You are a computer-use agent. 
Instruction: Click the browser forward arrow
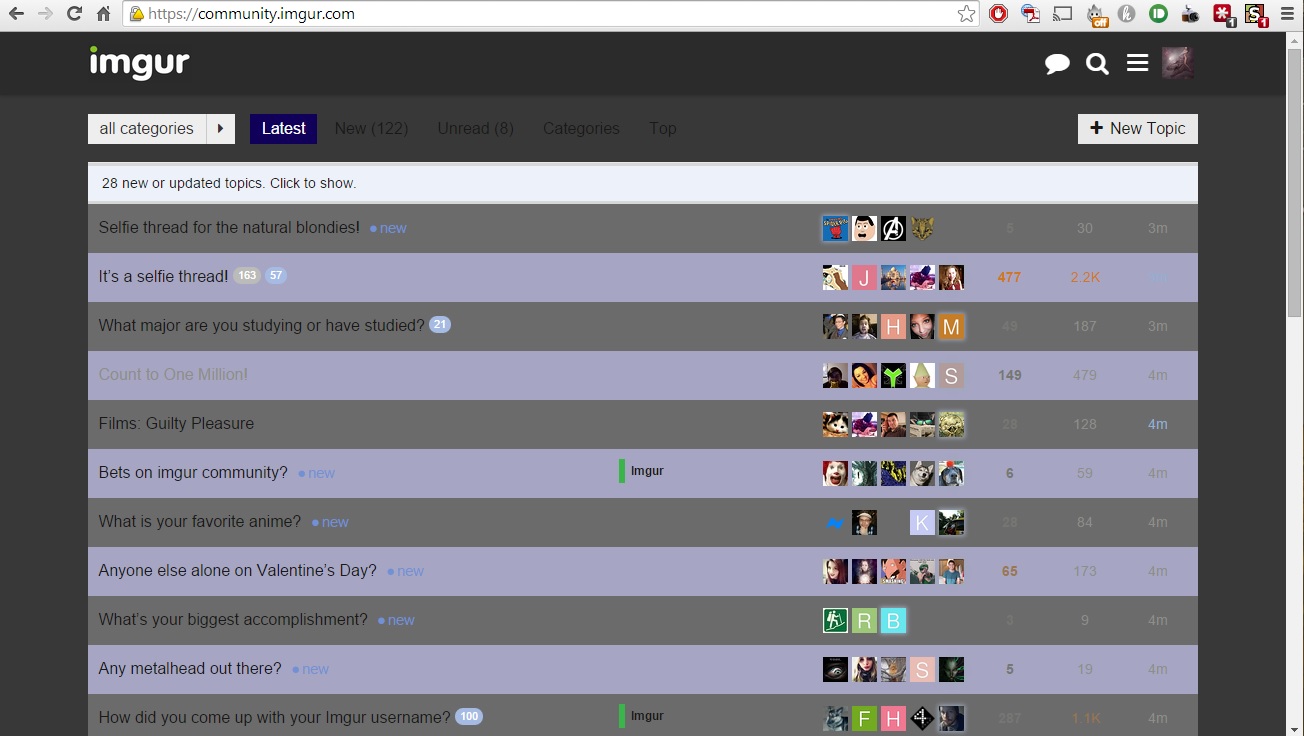45,14
